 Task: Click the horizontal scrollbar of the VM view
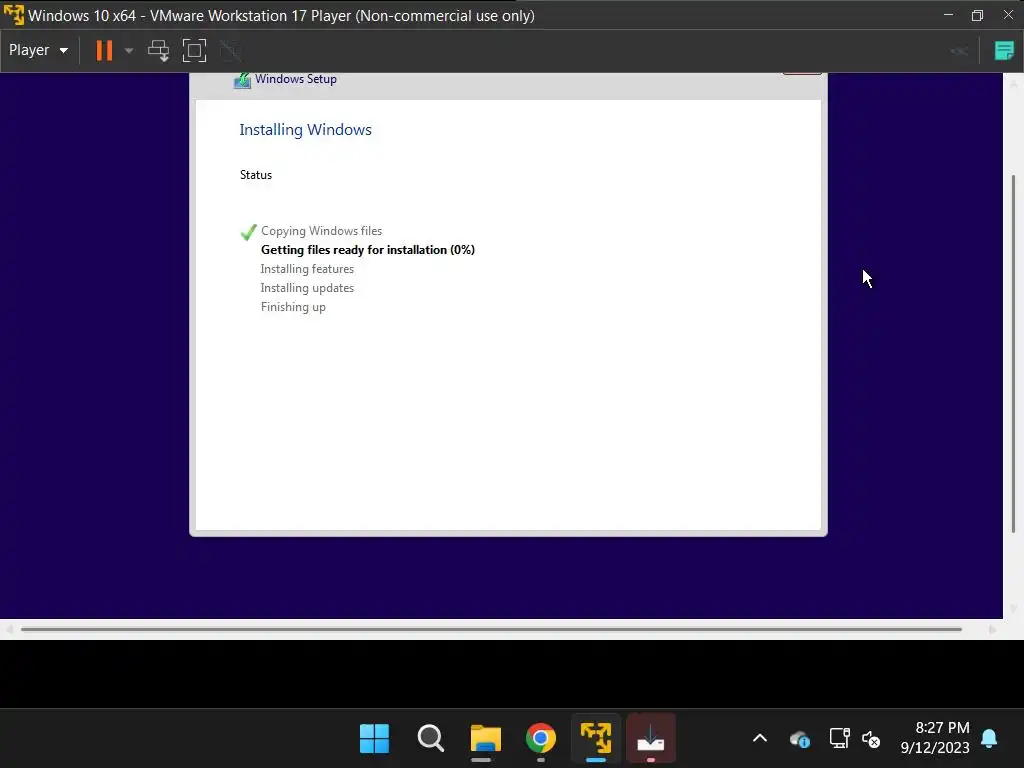pos(491,630)
